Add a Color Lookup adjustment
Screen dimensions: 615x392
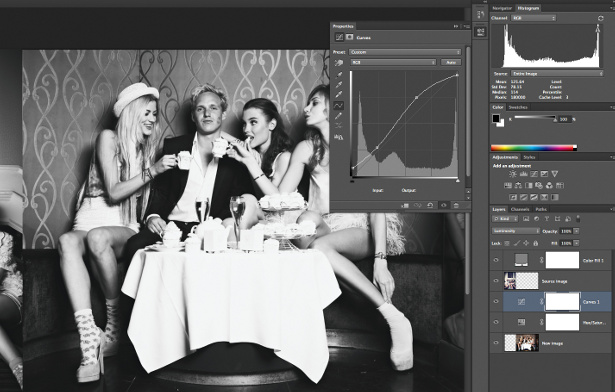560,185
